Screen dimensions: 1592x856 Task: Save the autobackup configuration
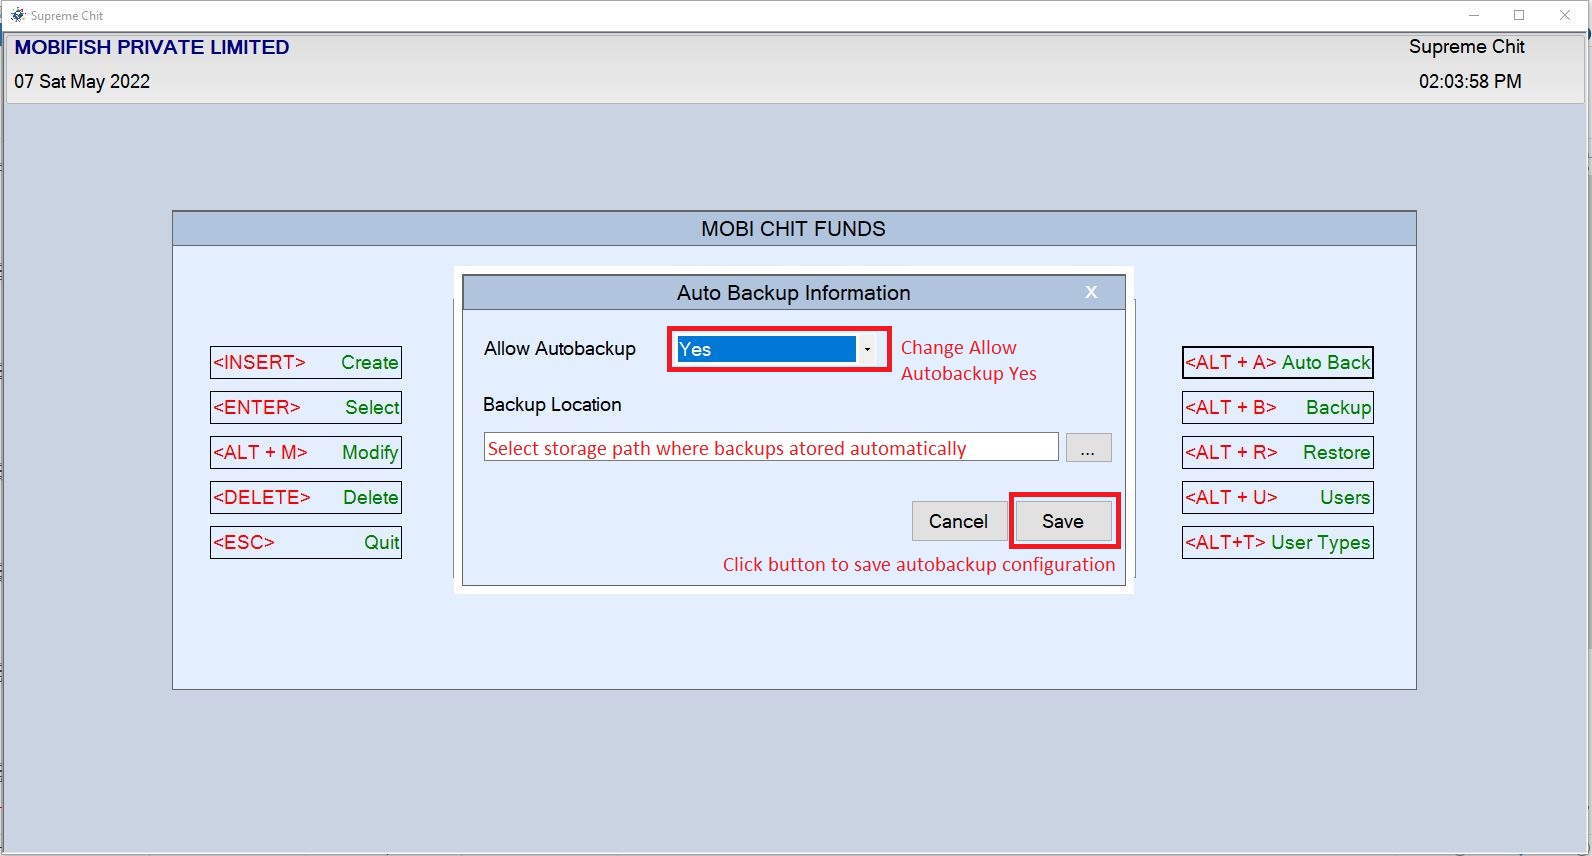click(x=1063, y=521)
